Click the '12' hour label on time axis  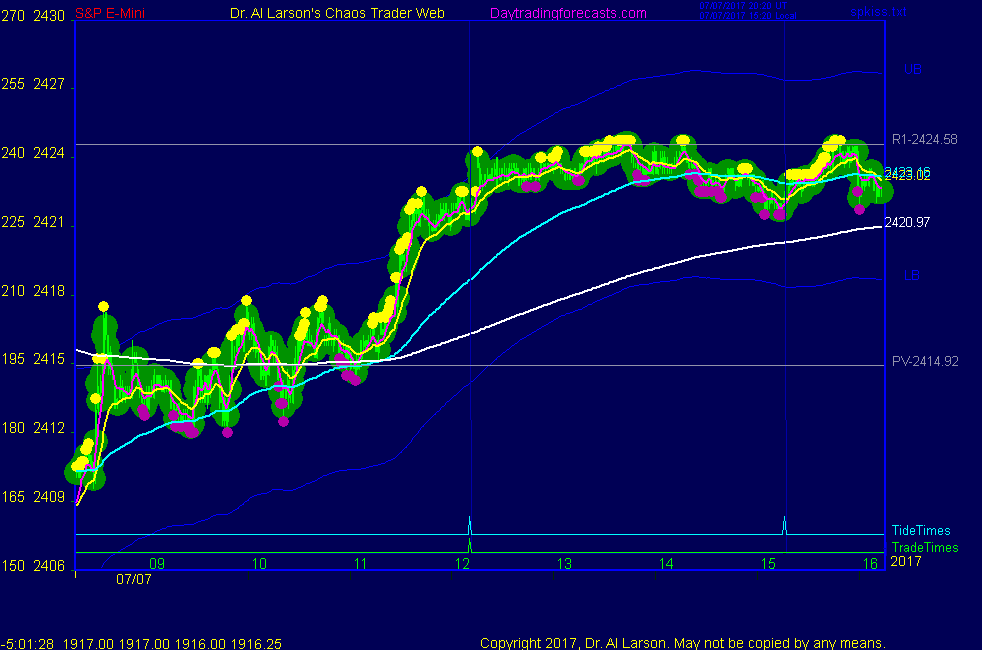(462, 564)
